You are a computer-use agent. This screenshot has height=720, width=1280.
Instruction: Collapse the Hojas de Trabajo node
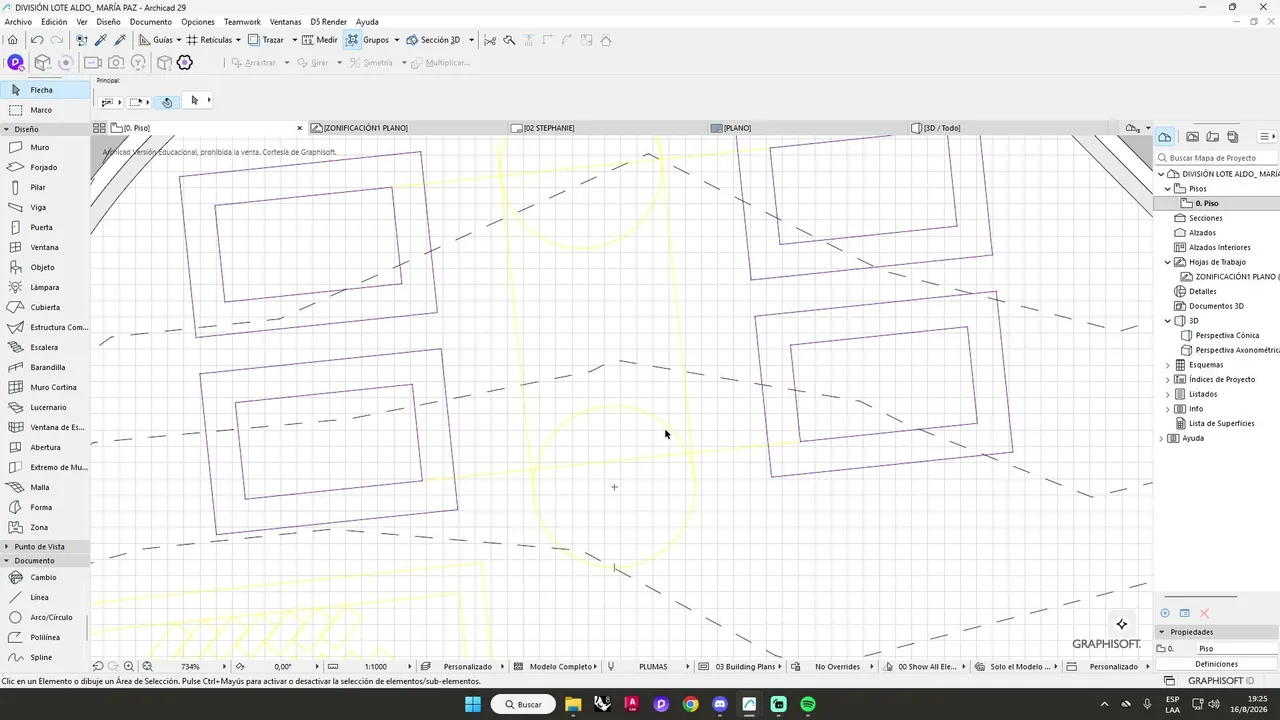click(x=1167, y=262)
